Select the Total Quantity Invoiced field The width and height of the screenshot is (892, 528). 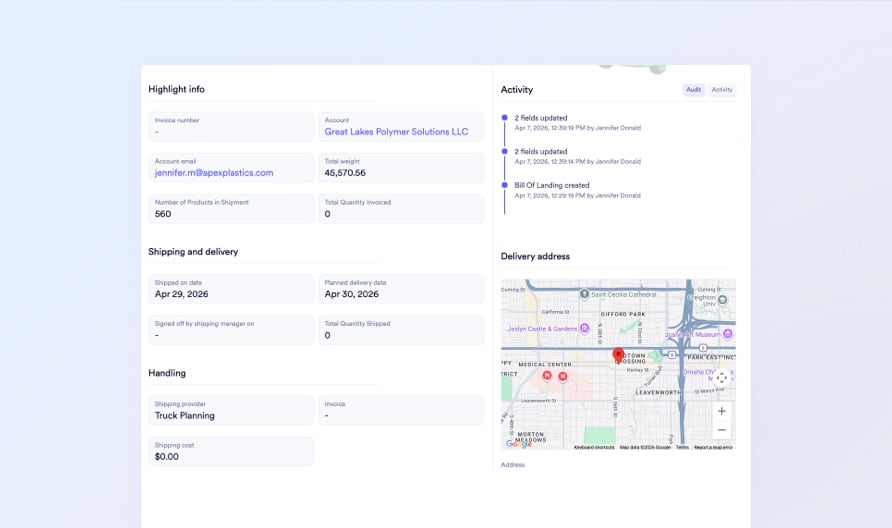401,209
